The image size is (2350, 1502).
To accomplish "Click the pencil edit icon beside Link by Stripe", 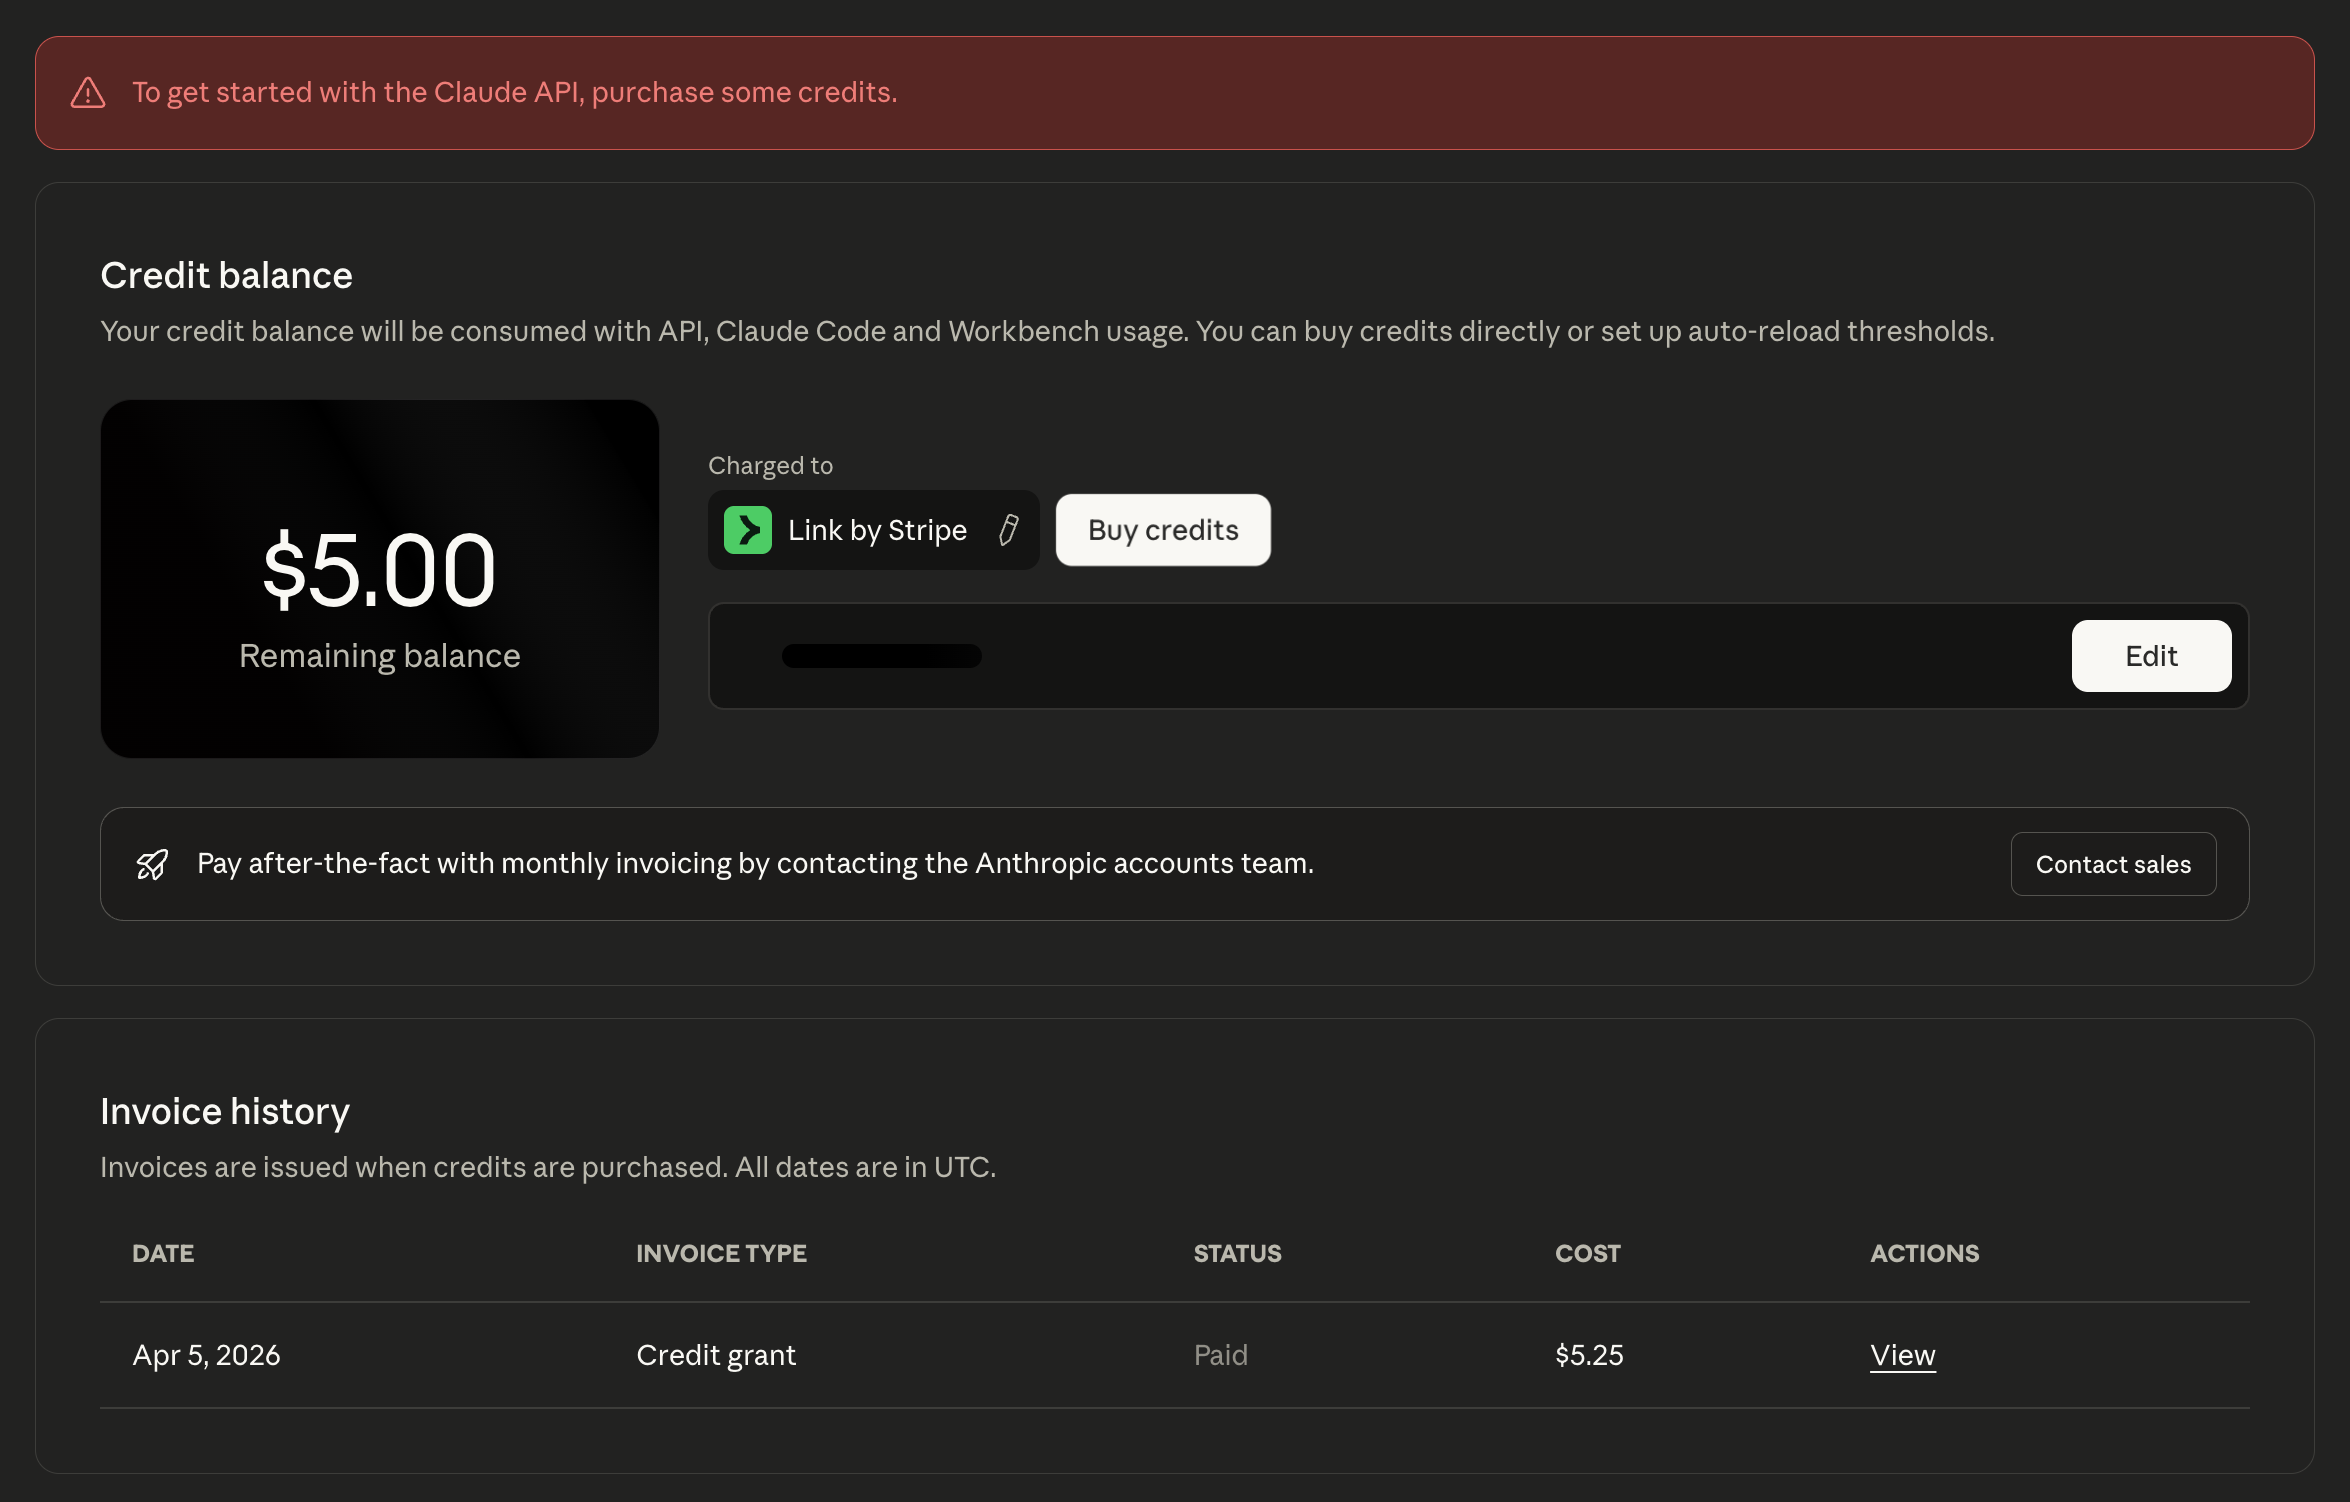I will 1009,530.
